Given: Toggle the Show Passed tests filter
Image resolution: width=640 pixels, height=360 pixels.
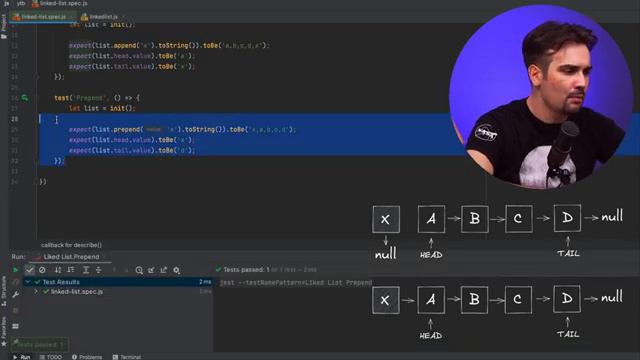Looking at the screenshot, I should coord(29,270).
